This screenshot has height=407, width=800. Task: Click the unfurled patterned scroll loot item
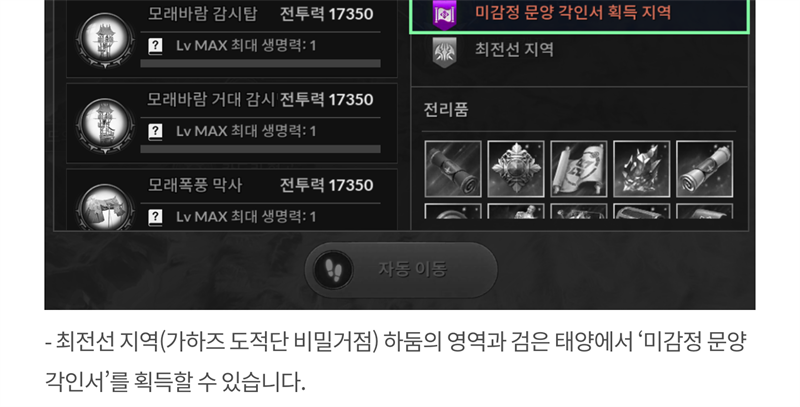[579, 169]
